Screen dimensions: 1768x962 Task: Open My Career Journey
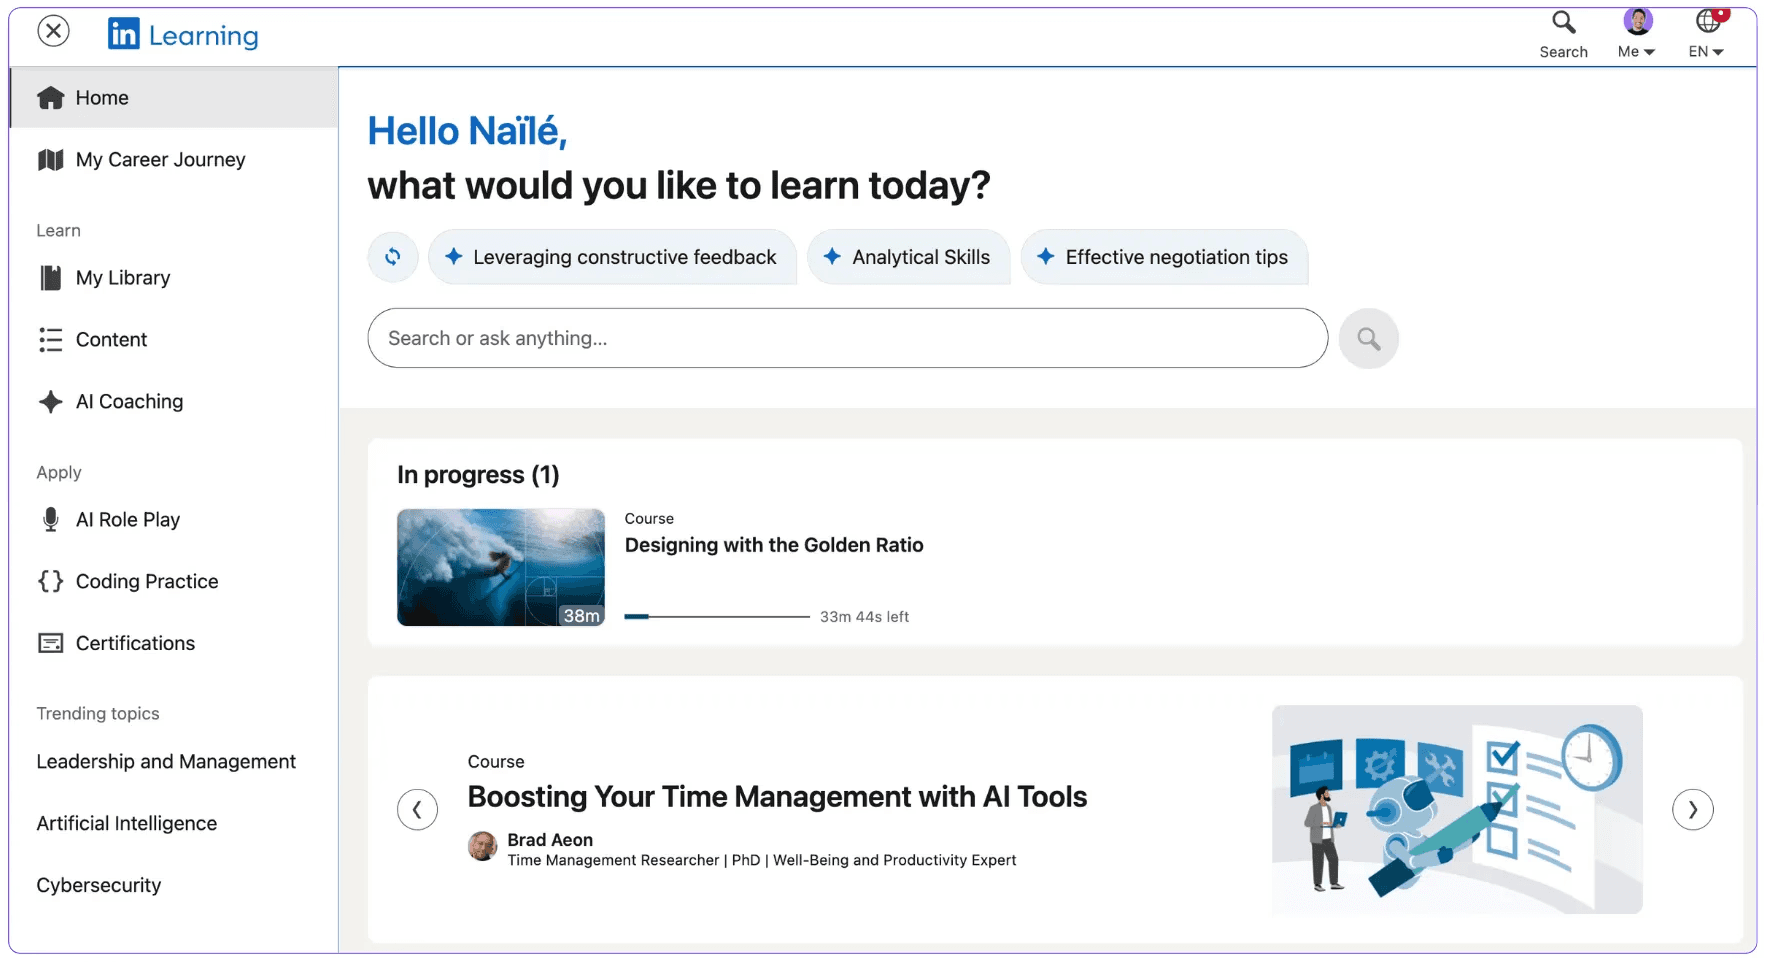pos(160,160)
